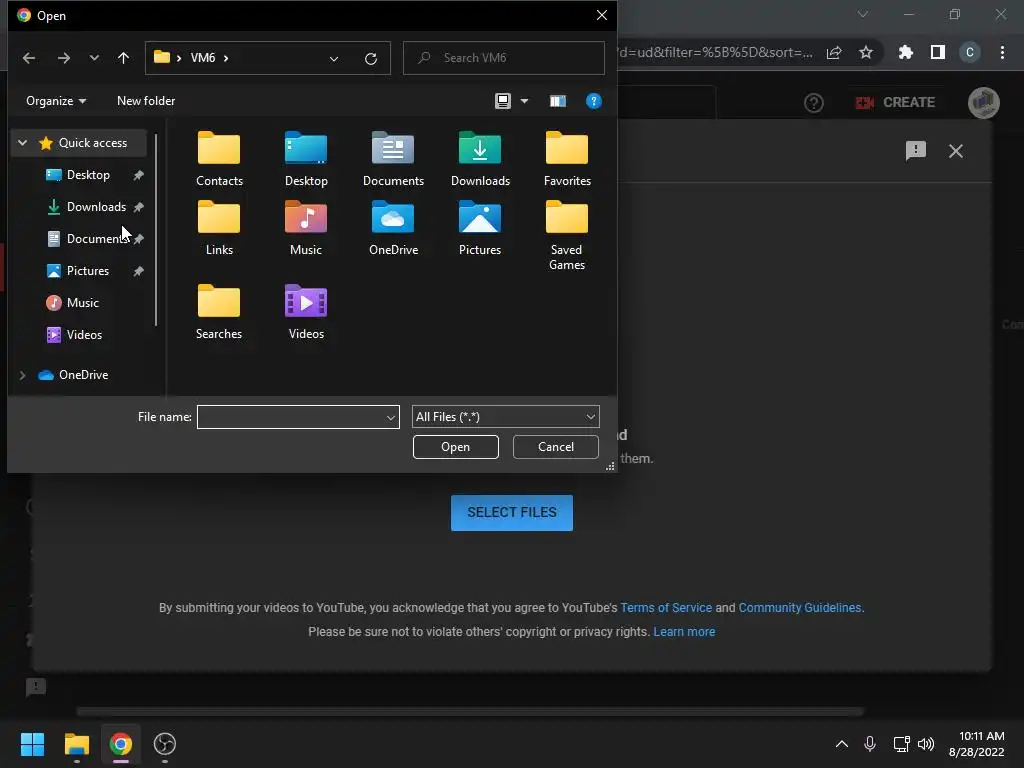Select Downloads in Quick access sidebar
The width and height of the screenshot is (1024, 768).
[96, 207]
